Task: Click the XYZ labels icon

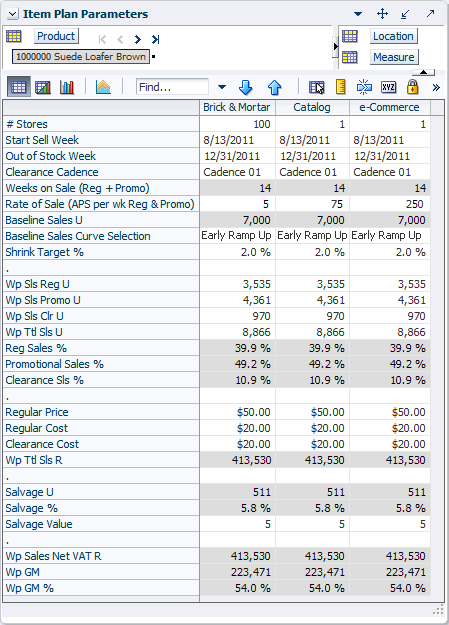Action: [388, 87]
